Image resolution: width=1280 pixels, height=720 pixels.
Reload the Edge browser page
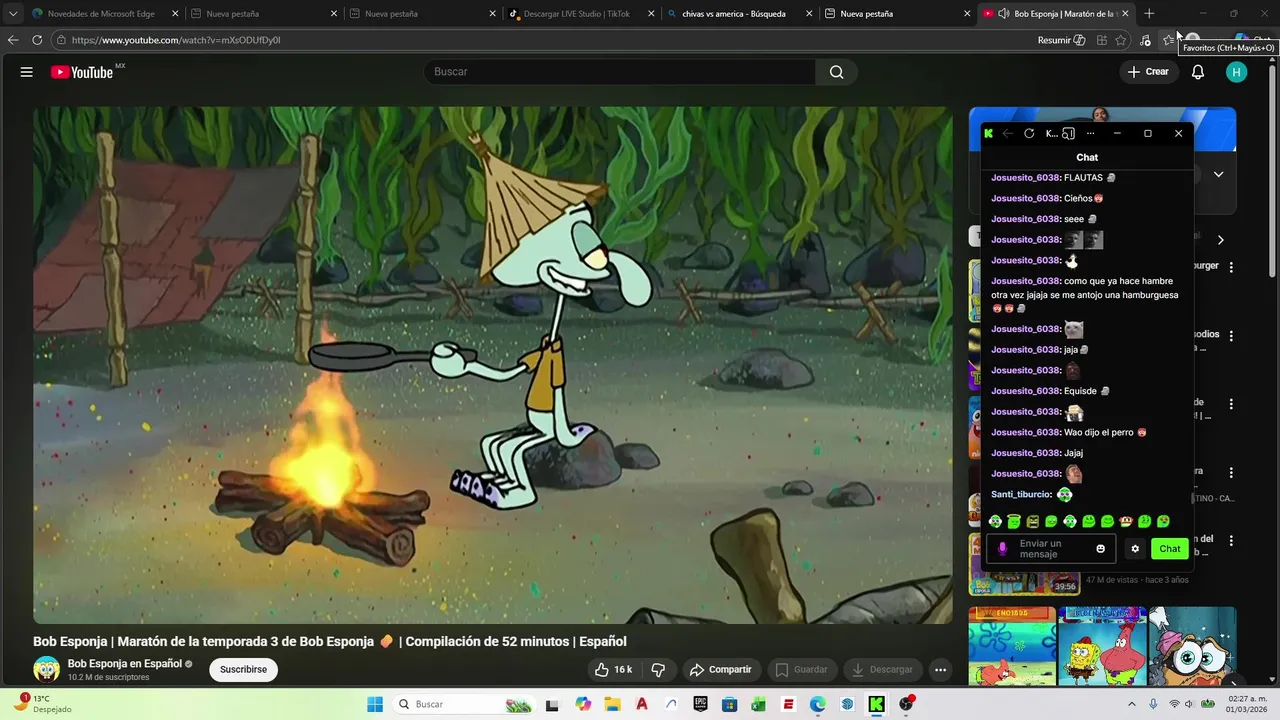click(37, 40)
